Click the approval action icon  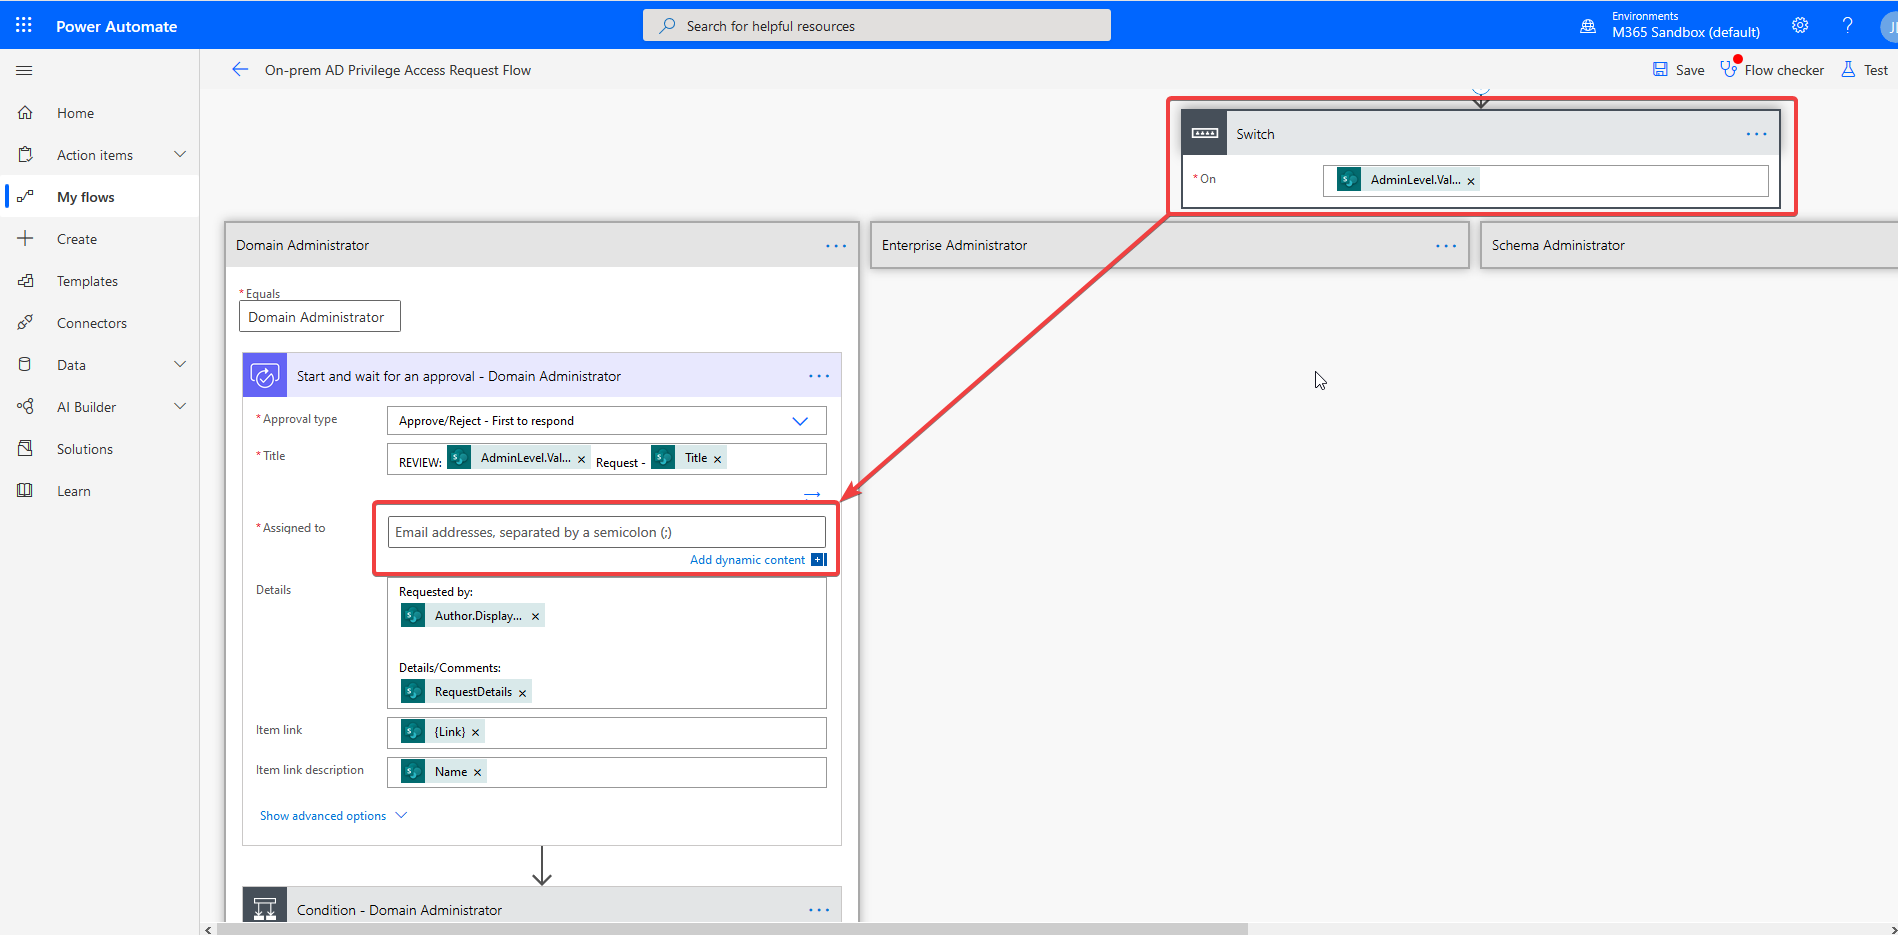tap(265, 376)
